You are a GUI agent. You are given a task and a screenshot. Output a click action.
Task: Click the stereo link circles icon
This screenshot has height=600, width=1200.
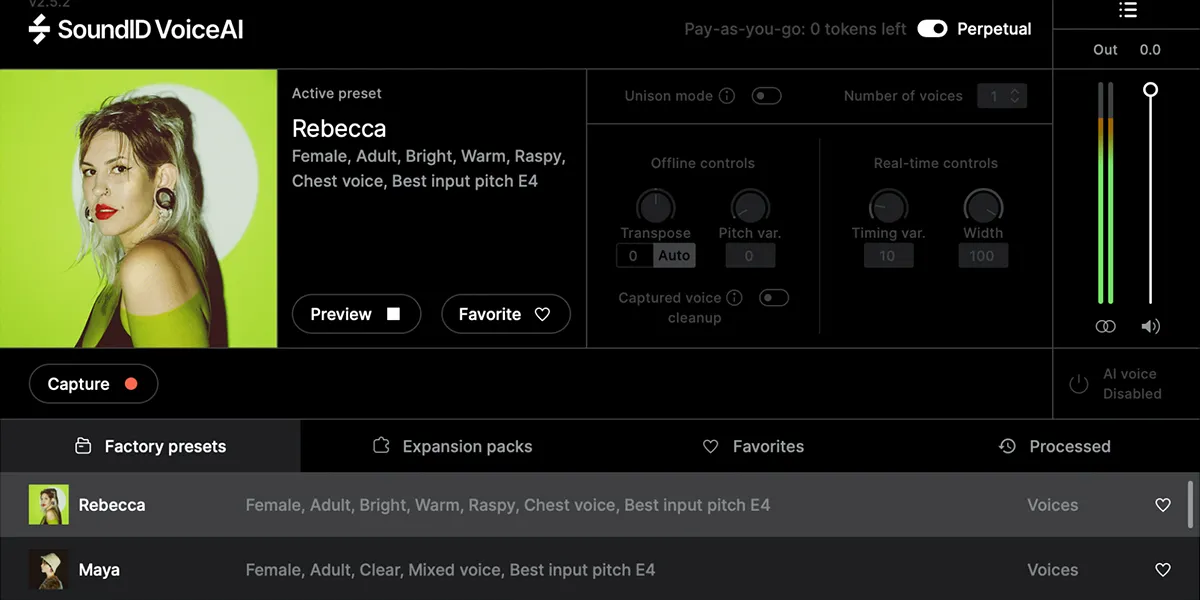click(1105, 326)
